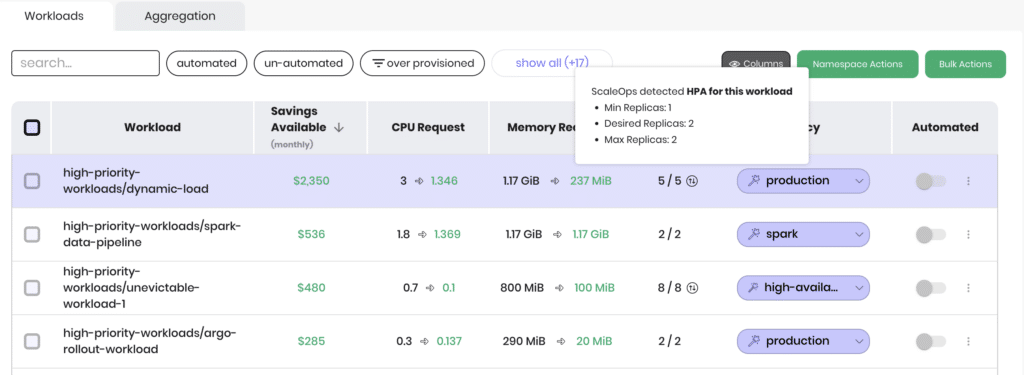Click the HPA icon beside 8 / 8 replicas
The image size is (1024, 375).
point(692,287)
